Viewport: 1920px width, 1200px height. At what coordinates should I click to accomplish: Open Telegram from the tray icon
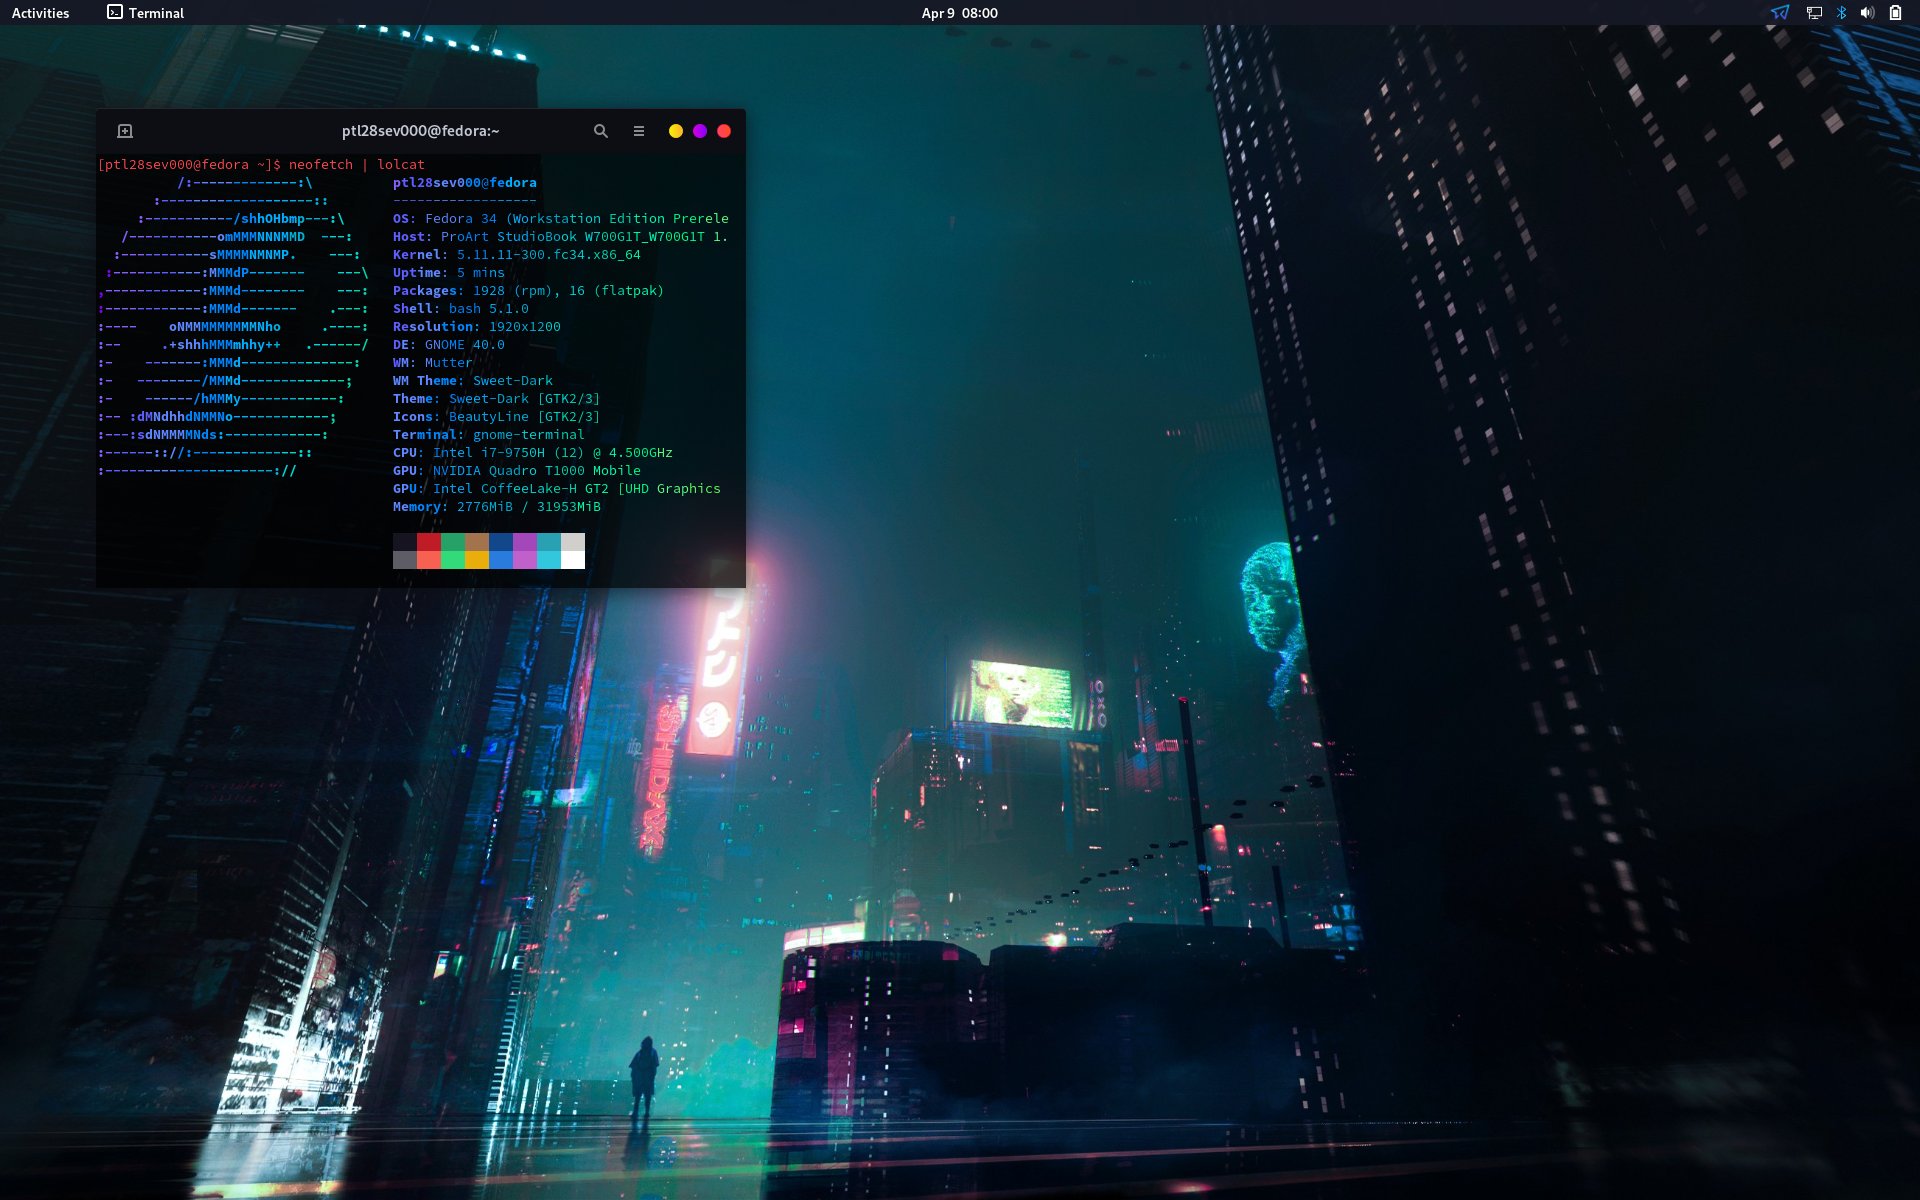[1780, 13]
